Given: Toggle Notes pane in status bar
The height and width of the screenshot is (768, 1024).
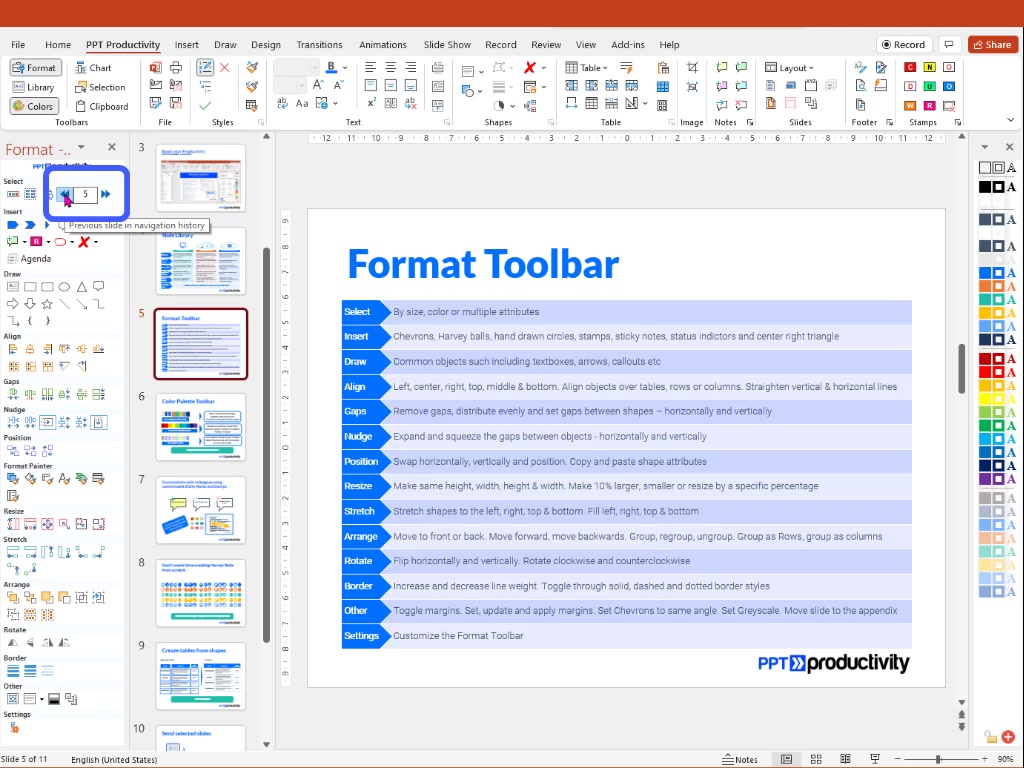Looking at the screenshot, I should point(740,759).
